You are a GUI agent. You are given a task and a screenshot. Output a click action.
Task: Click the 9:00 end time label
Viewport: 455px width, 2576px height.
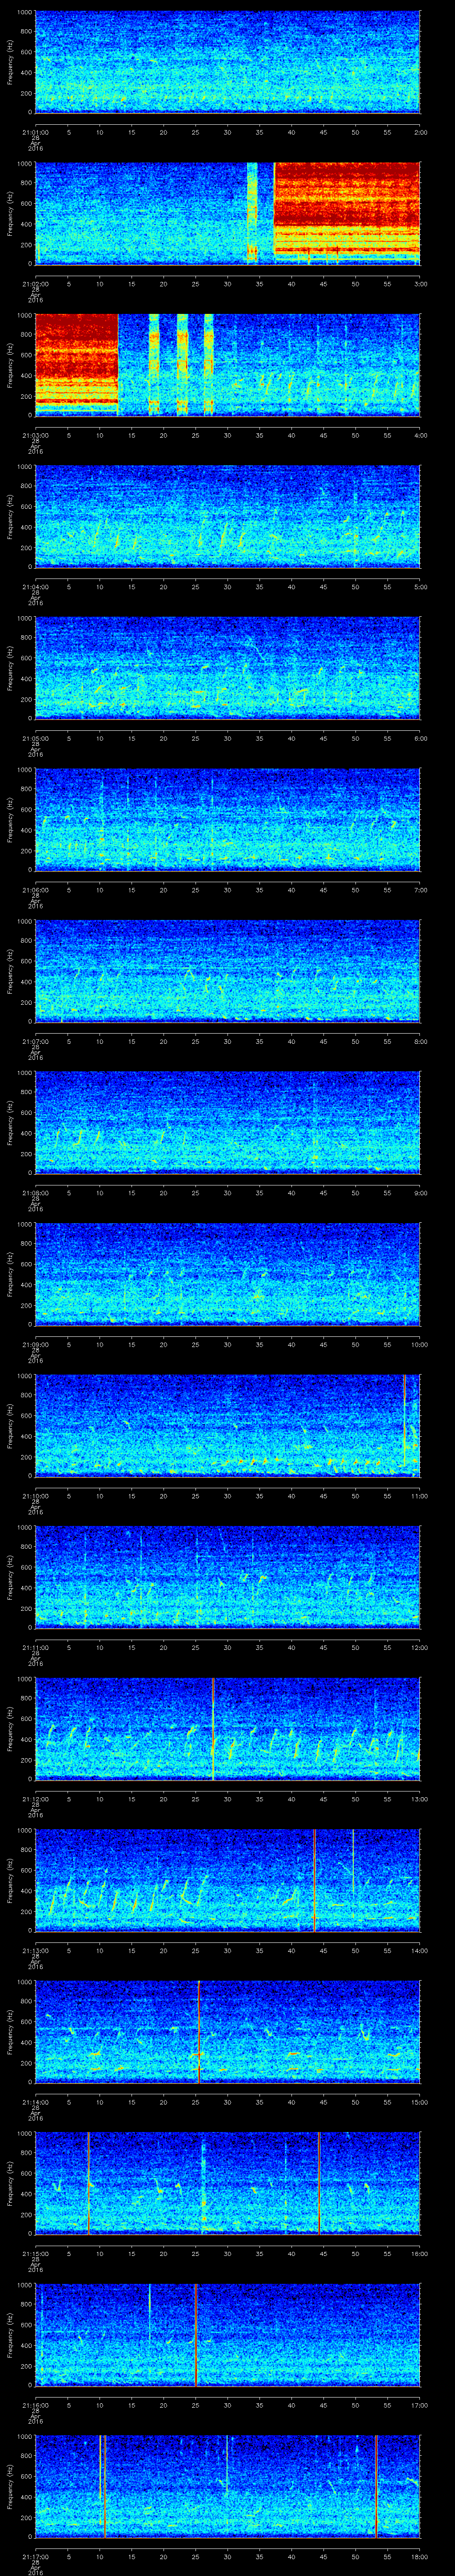point(420,1193)
